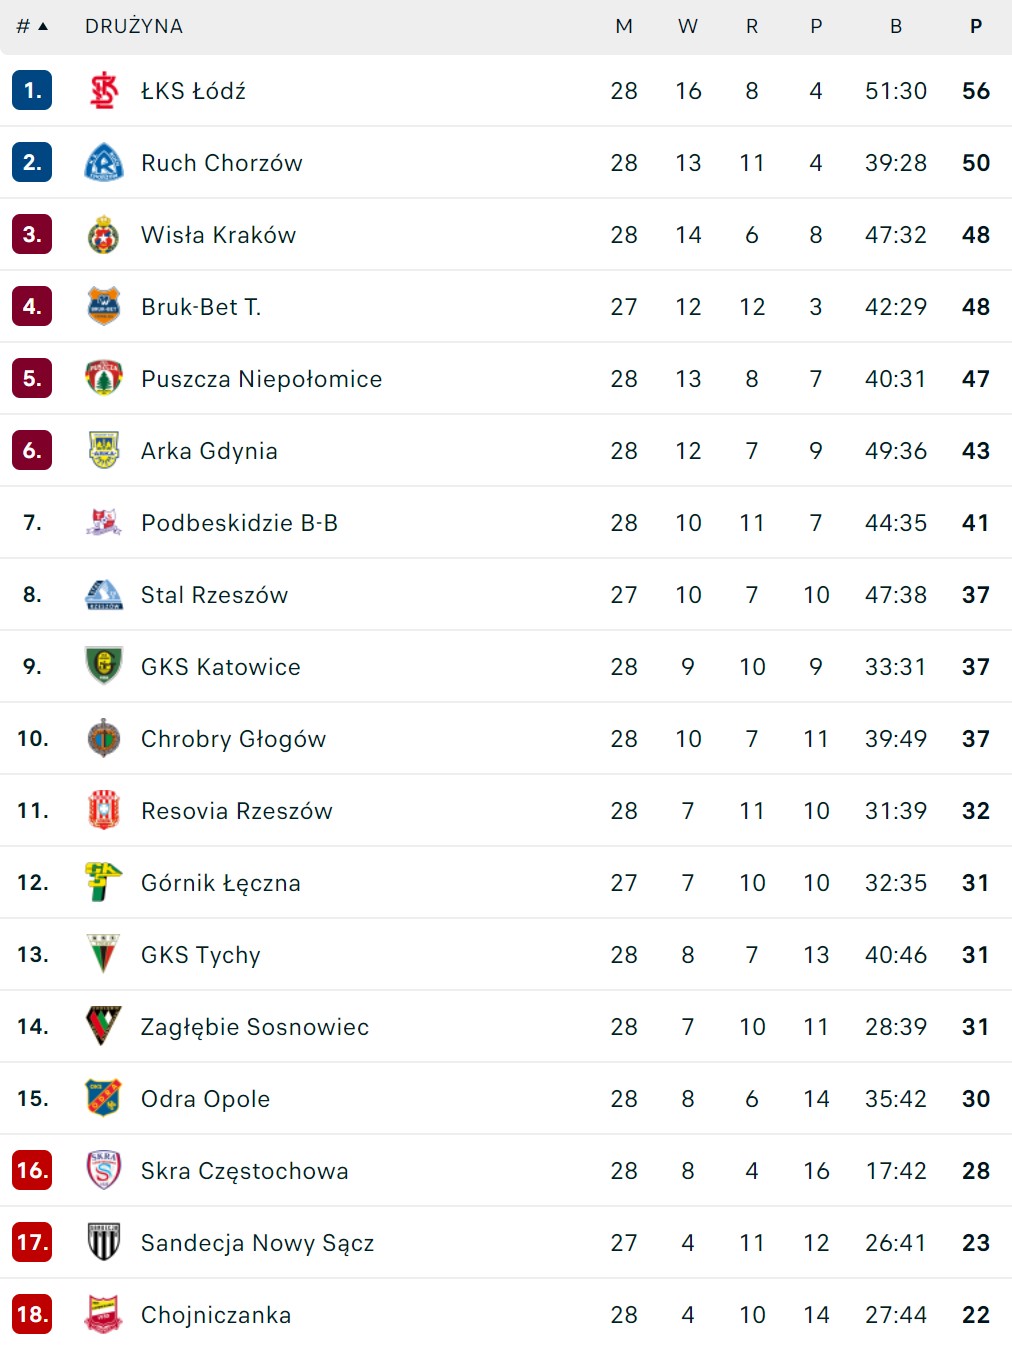Click the Skra Częstochowa club crest

(104, 1171)
